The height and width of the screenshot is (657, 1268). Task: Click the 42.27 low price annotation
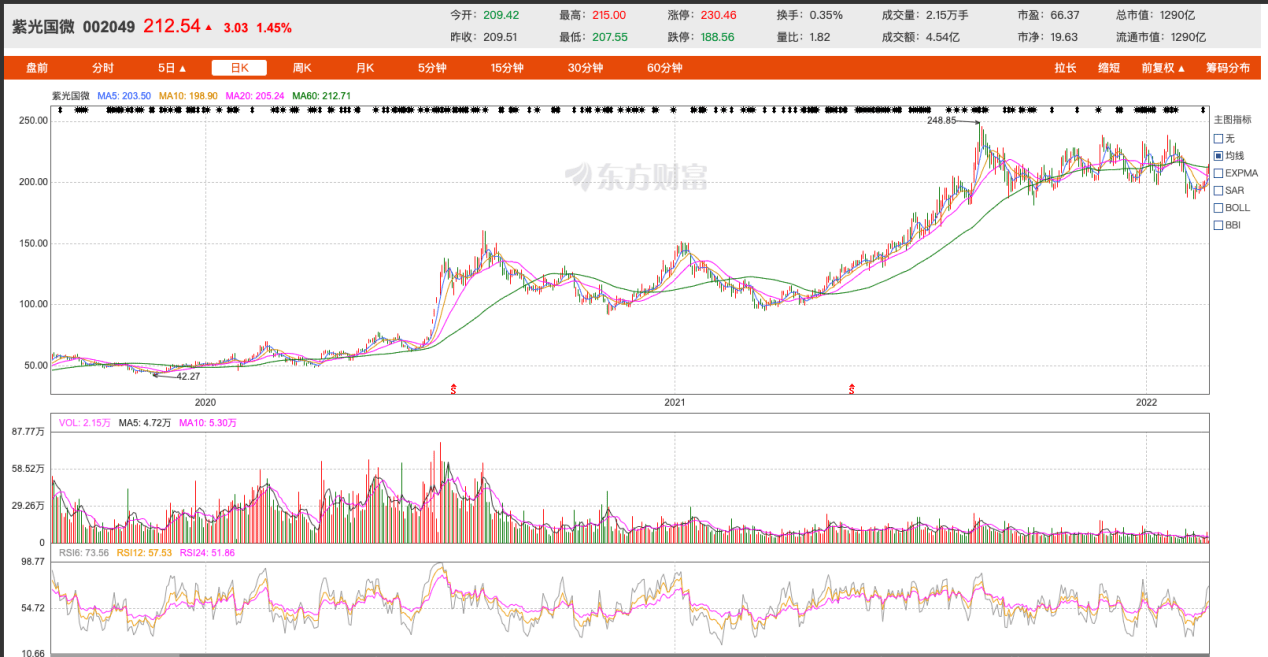[x=189, y=376]
